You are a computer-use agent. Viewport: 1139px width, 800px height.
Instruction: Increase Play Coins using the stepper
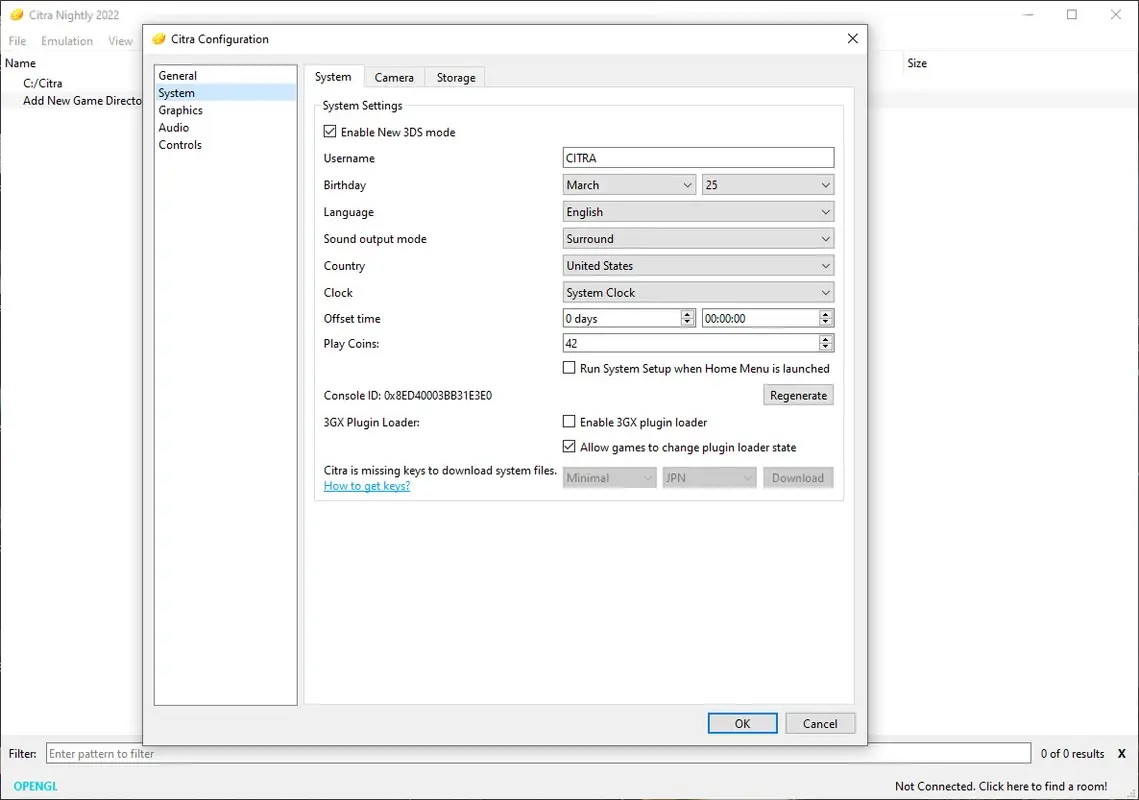tap(827, 339)
